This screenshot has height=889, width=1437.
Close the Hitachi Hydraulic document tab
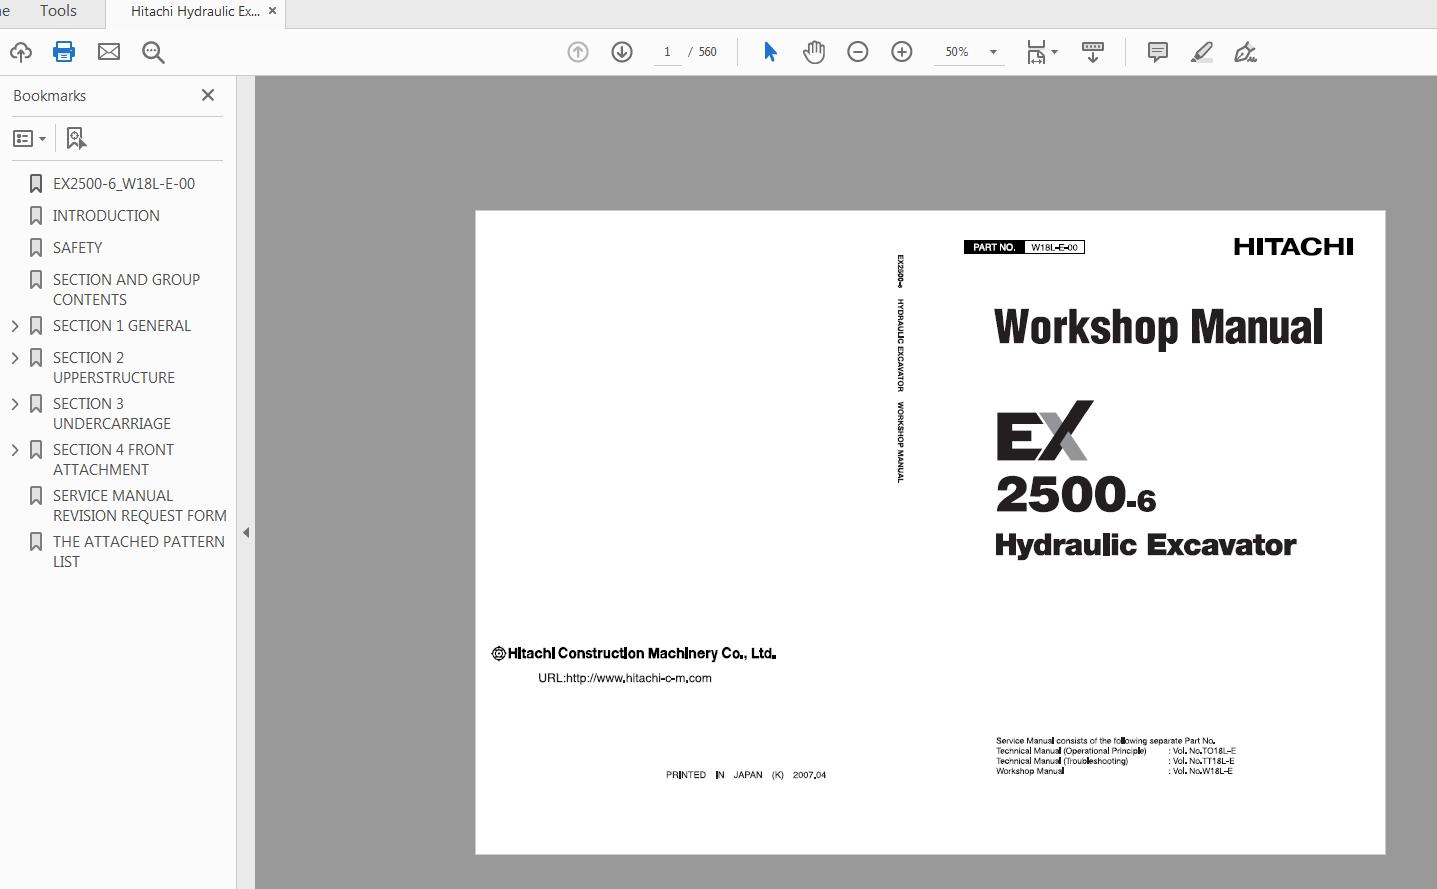click(272, 11)
